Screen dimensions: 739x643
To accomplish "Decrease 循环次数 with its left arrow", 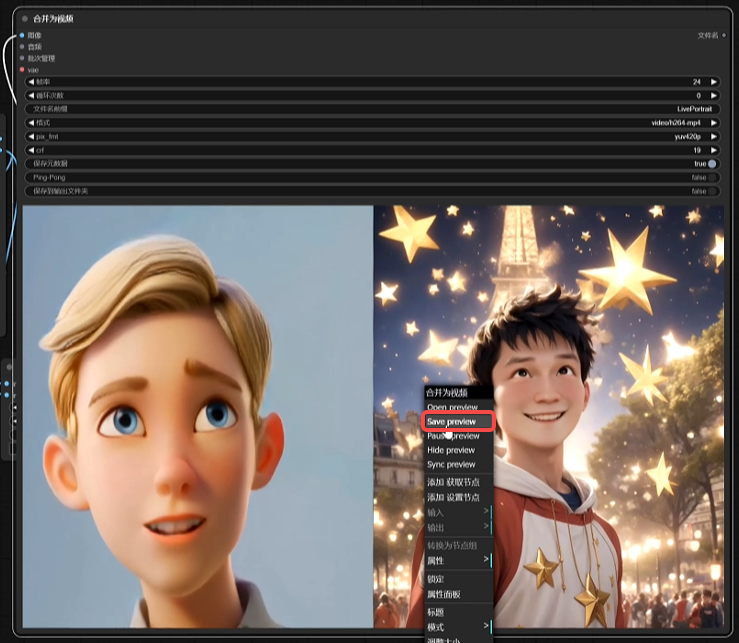I will click(x=31, y=96).
